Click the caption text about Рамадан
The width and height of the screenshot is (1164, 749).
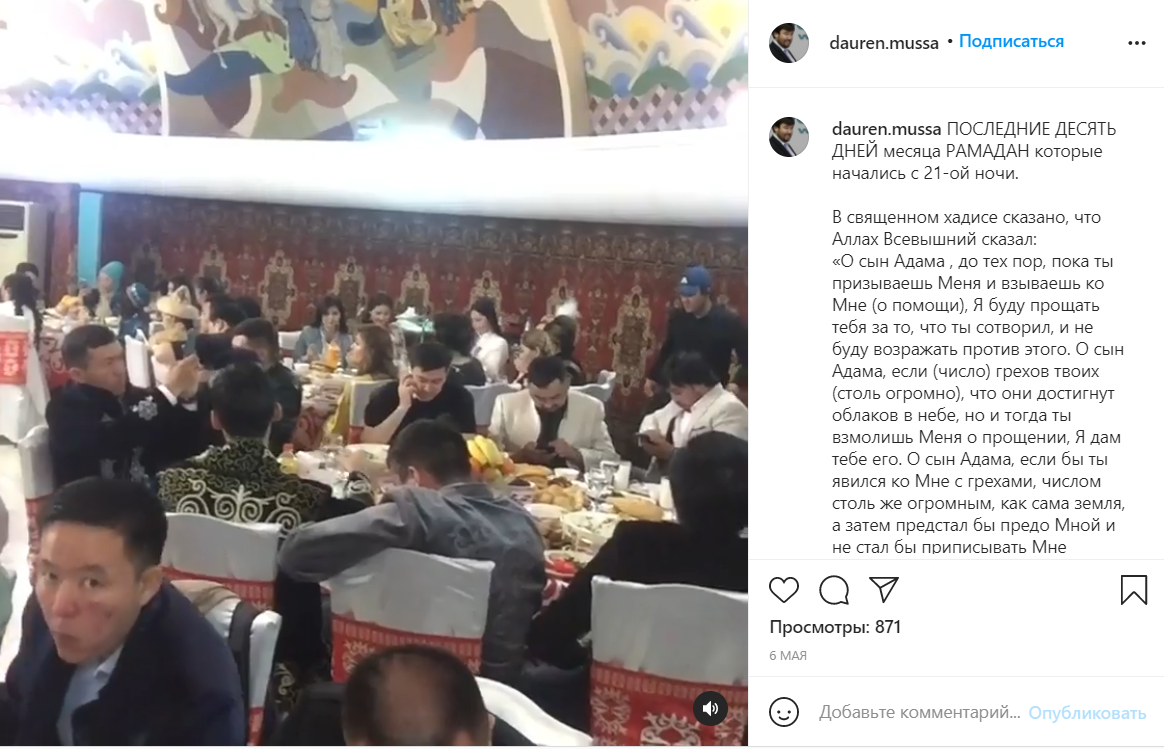tap(974, 151)
